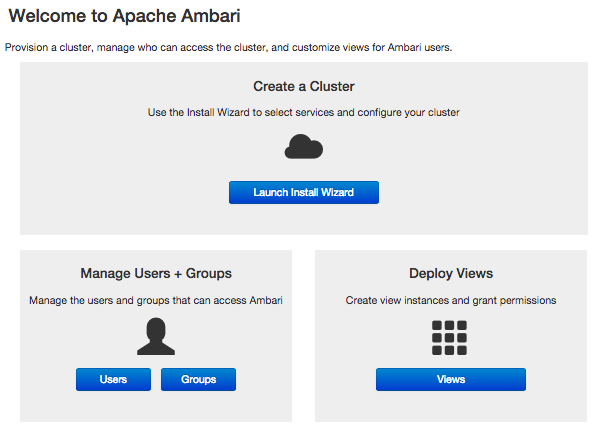The width and height of the screenshot is (600, 430).
Task: Click the center square of the grid icon
Action: click(450, 338)
